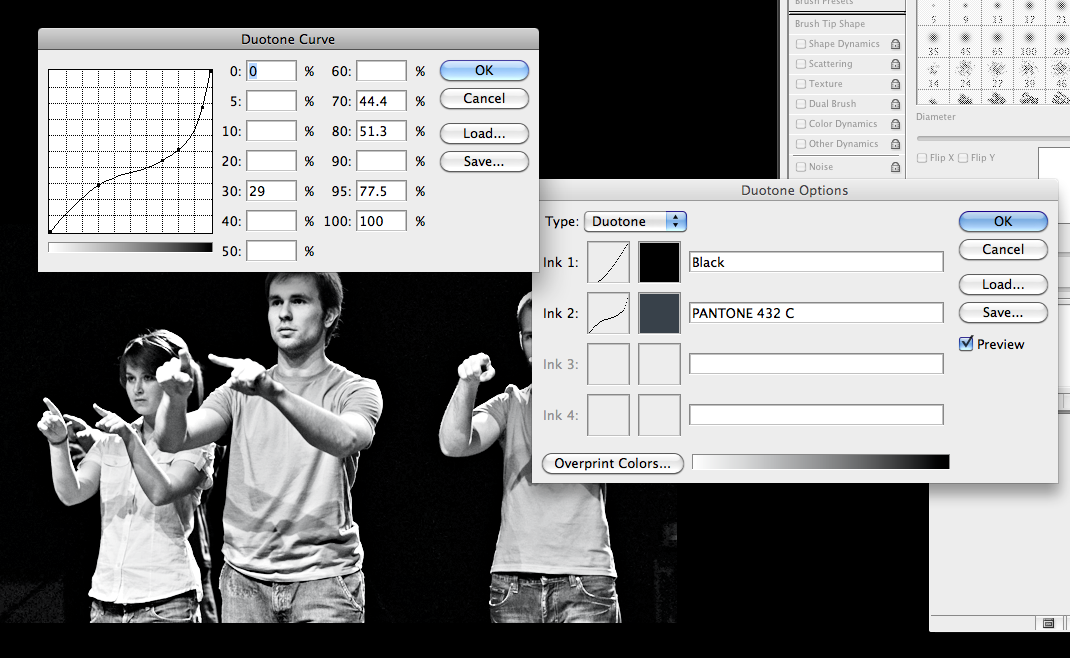
Task: Select the spatter 39 brush tip
Action: (x=1028, y=74)
